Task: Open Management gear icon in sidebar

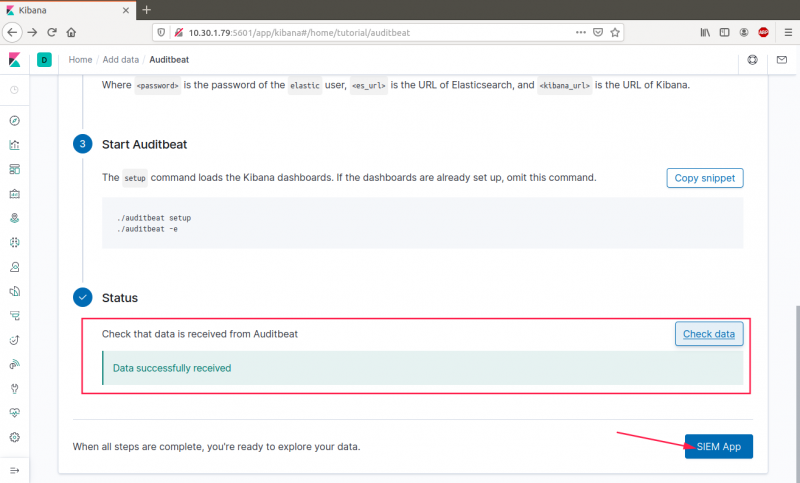Action: click(x=14, y=437)
